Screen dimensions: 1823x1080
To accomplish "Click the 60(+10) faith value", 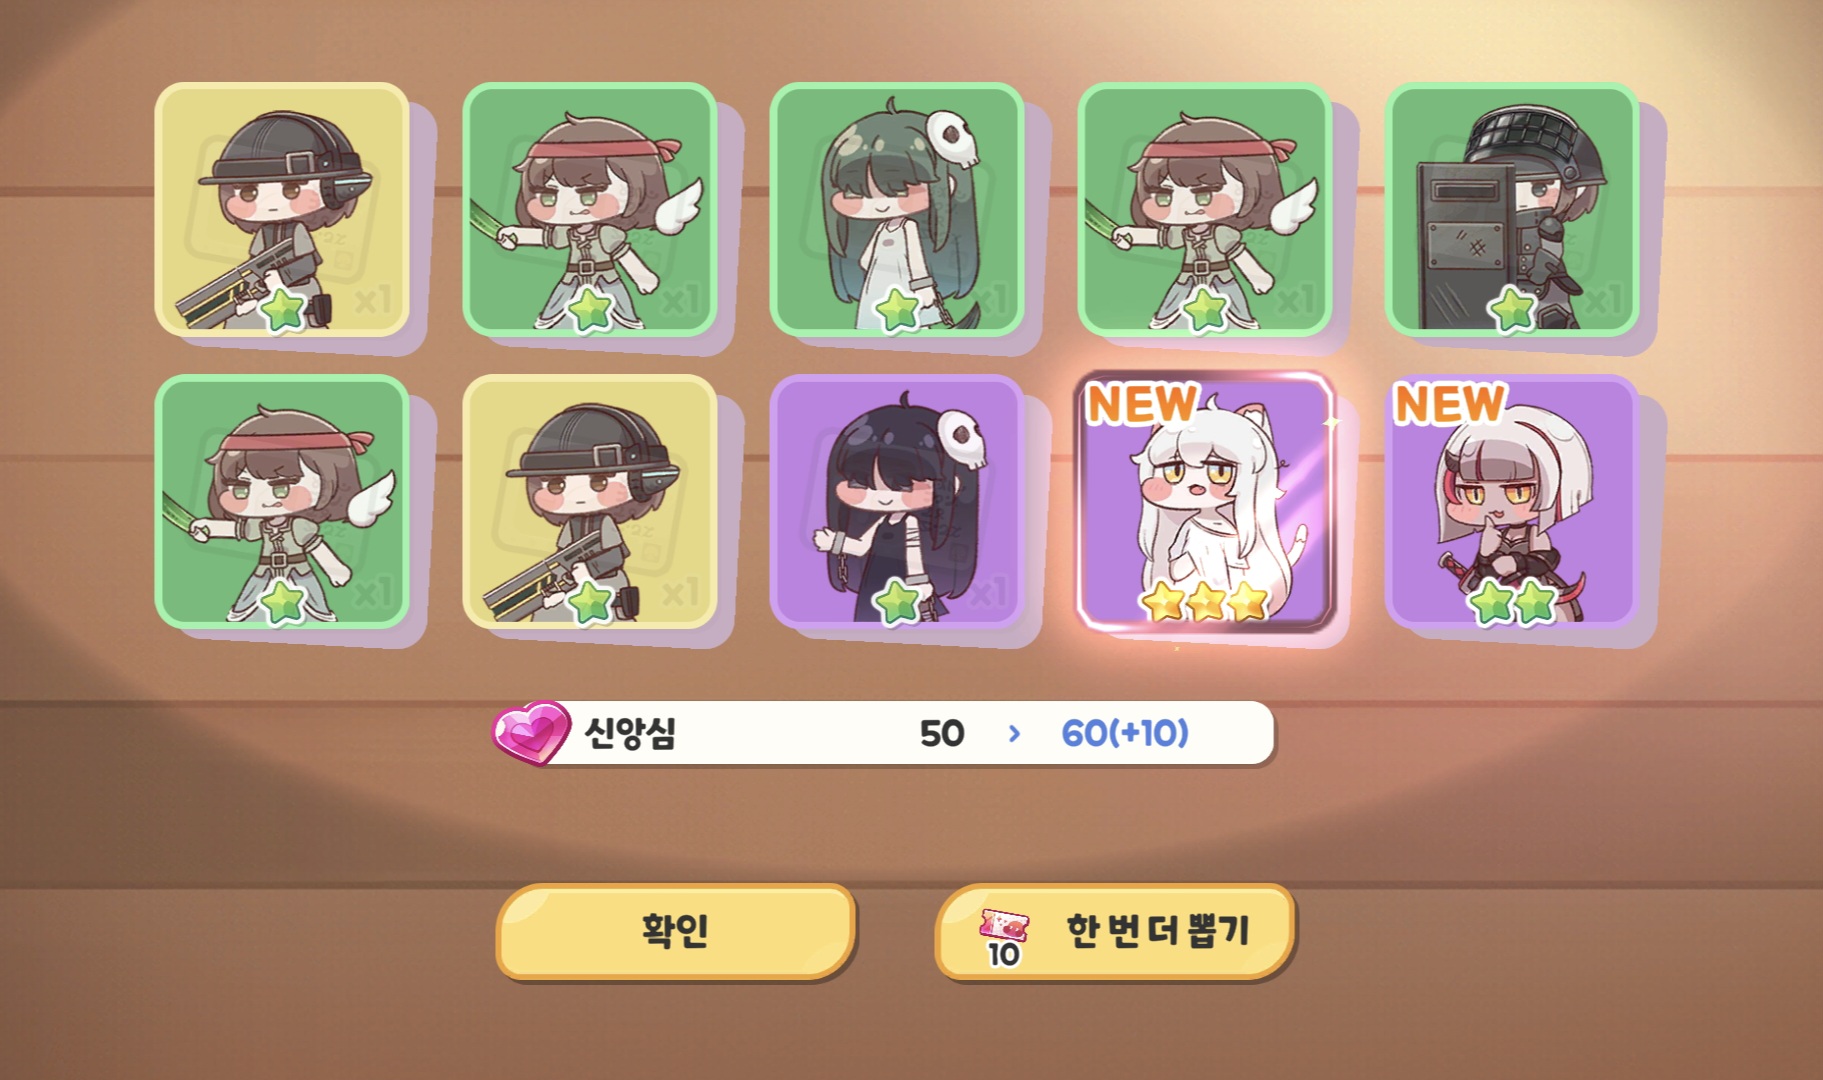I will (1125, 733).
